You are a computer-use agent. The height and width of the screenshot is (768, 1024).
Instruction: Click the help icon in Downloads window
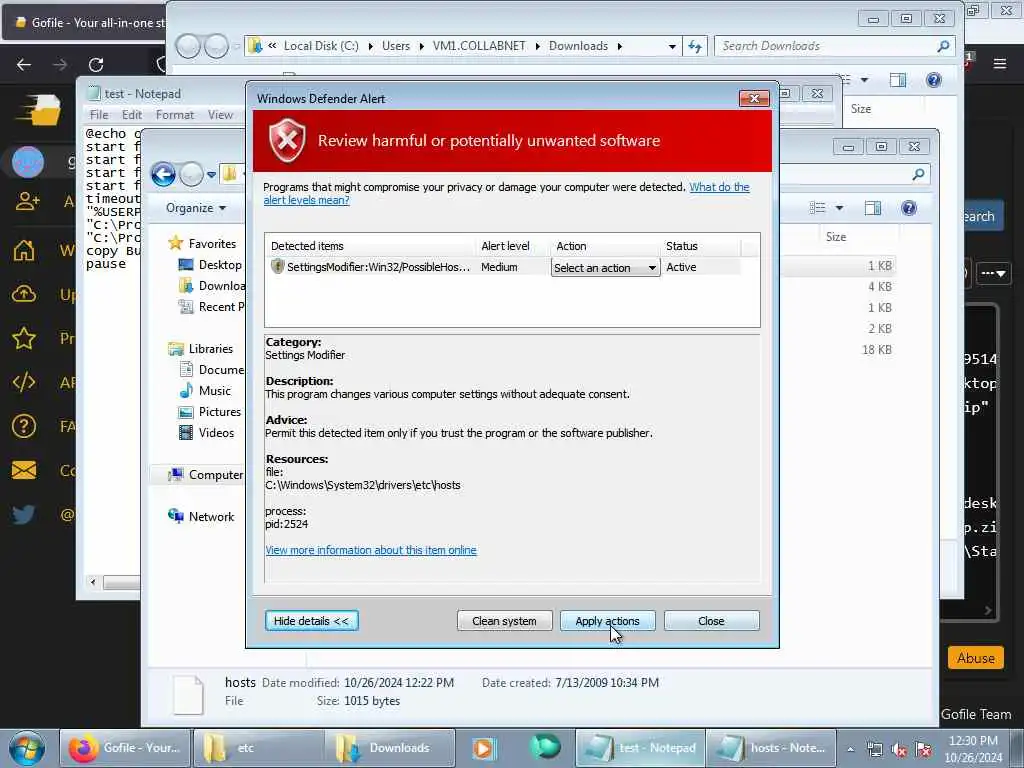pos(934,80)
